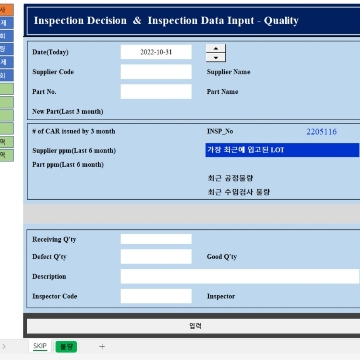This screenshot has width=360, height=360.
Task: Click the Defect Q'ty input box
Action: pos(156,257)
